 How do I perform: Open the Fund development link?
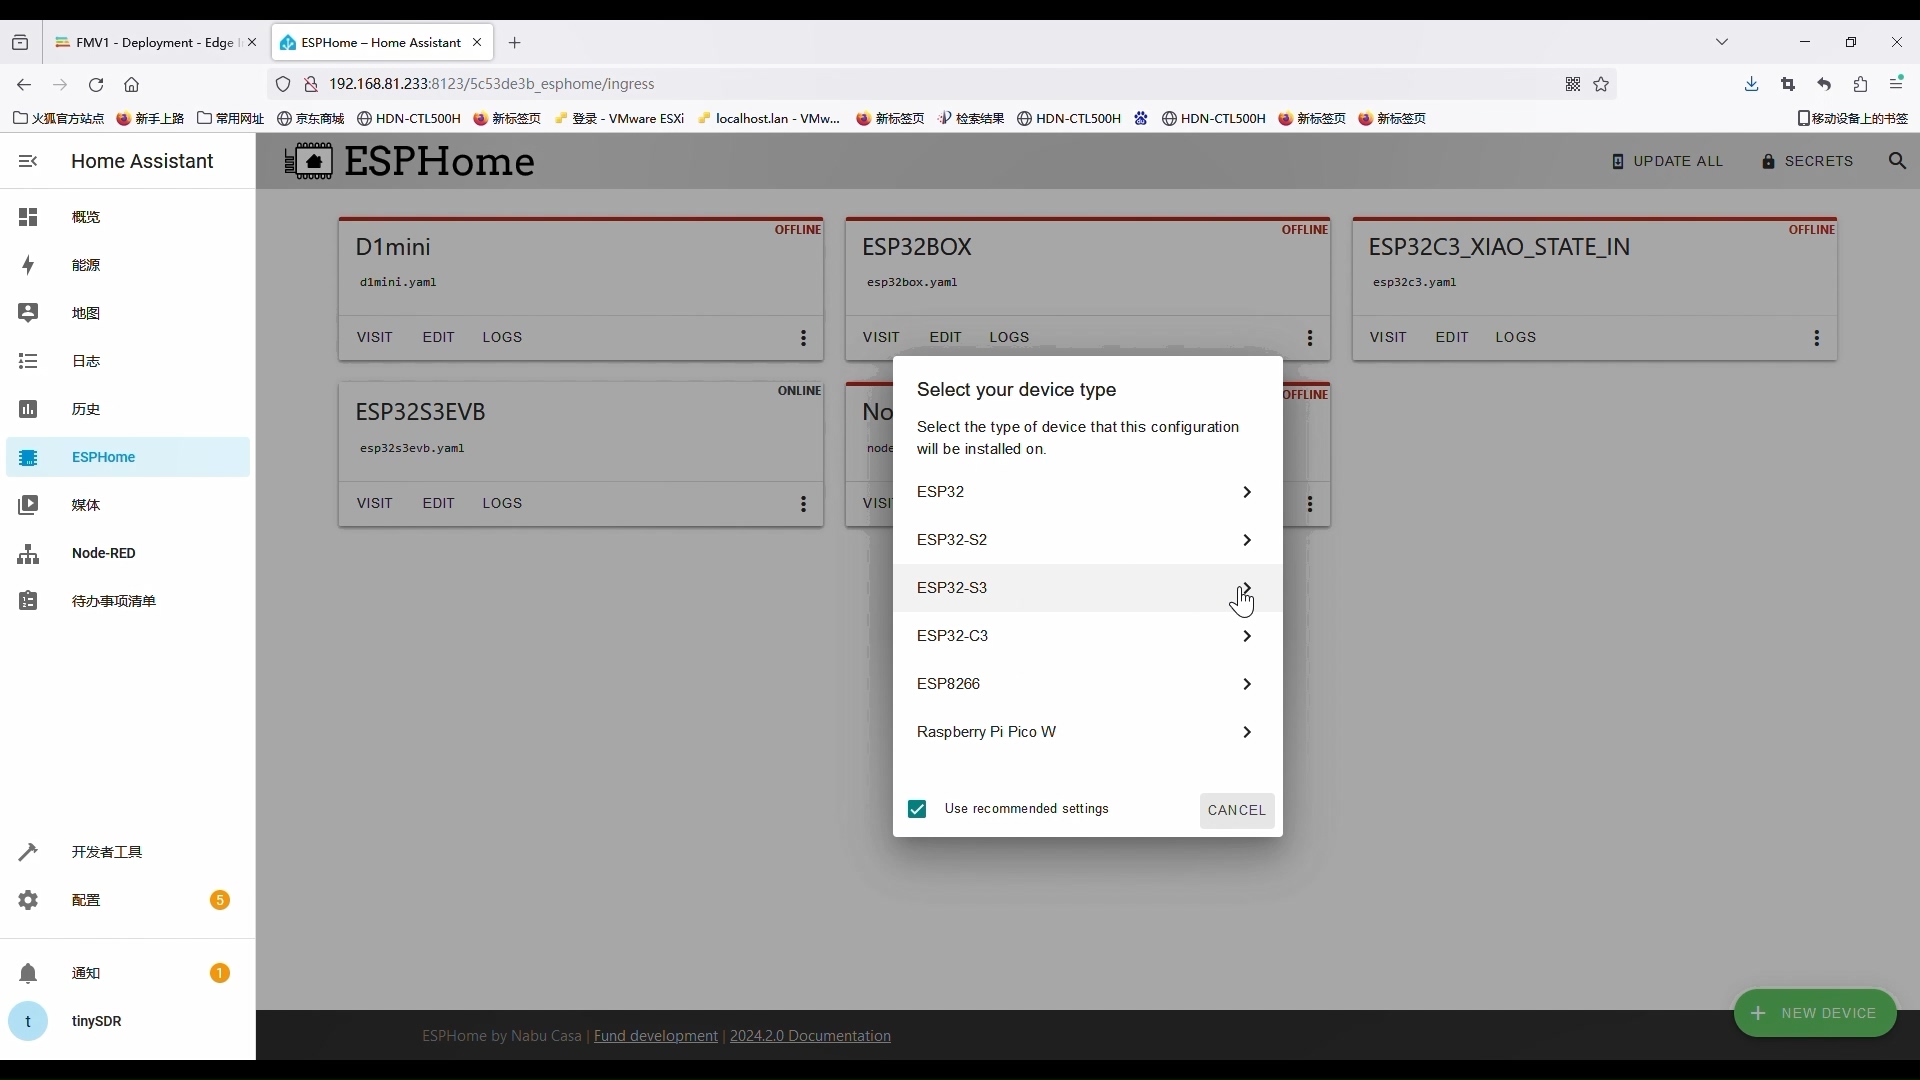pyautogui.click(x=656, y=1036)
